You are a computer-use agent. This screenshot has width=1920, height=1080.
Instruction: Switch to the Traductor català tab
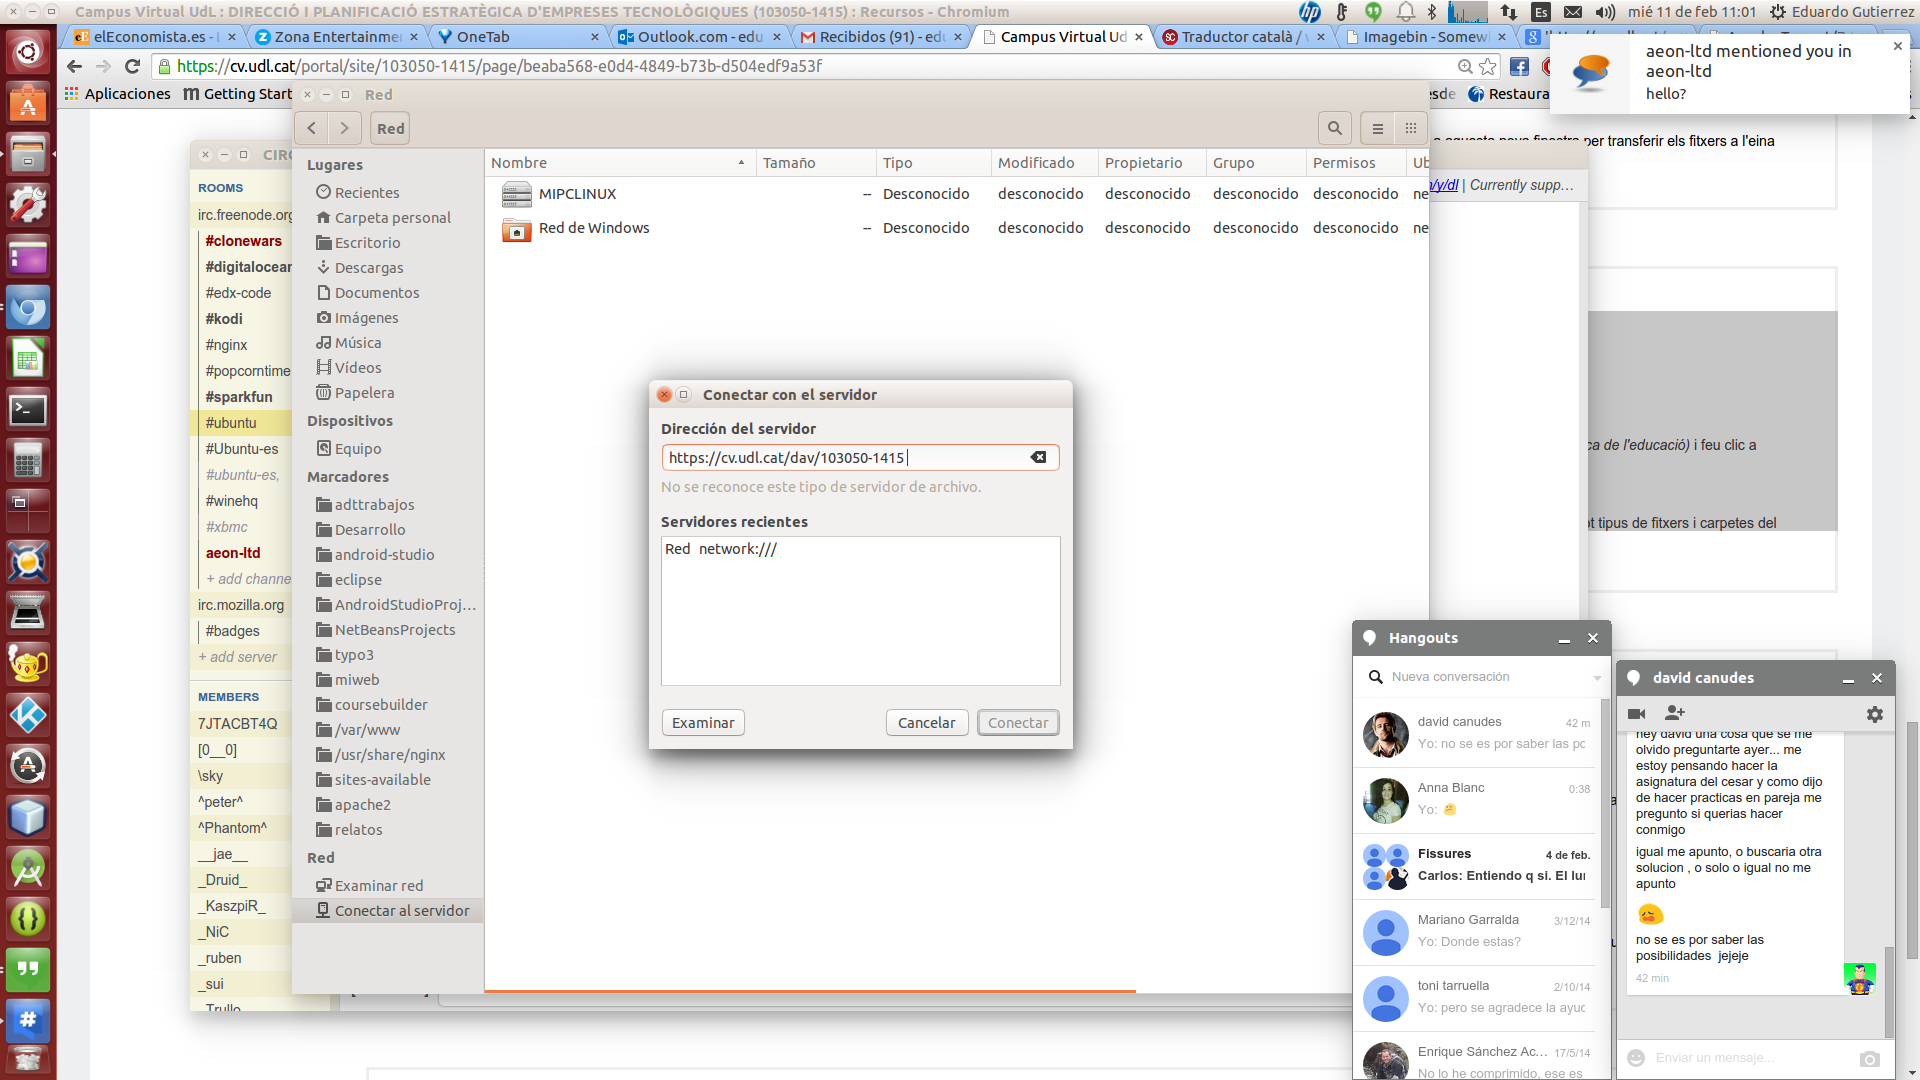1243,36
